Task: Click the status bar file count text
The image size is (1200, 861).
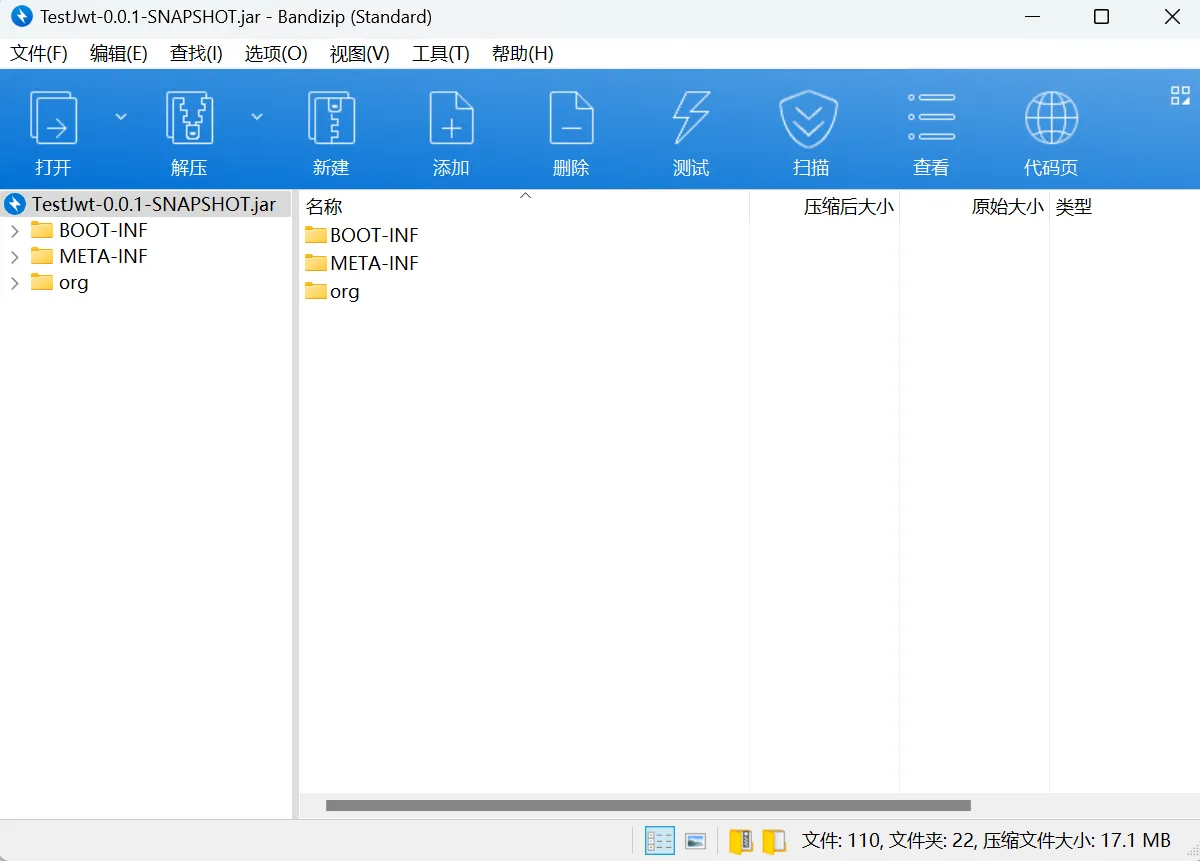Action: point(986,841)
